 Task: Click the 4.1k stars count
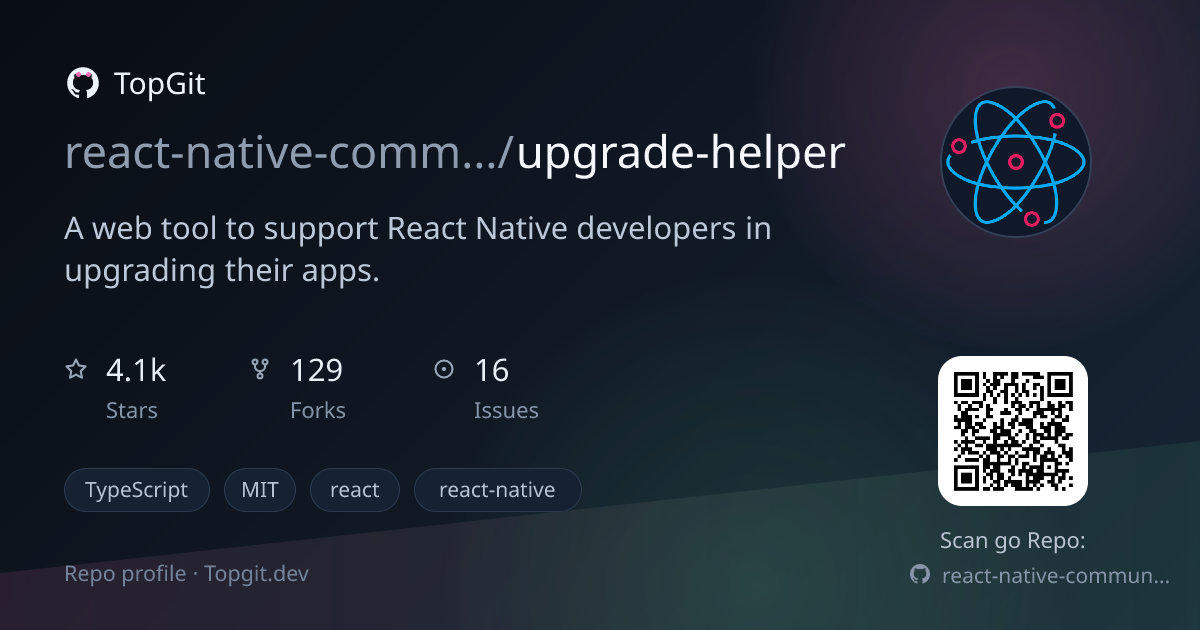(136, 371)
